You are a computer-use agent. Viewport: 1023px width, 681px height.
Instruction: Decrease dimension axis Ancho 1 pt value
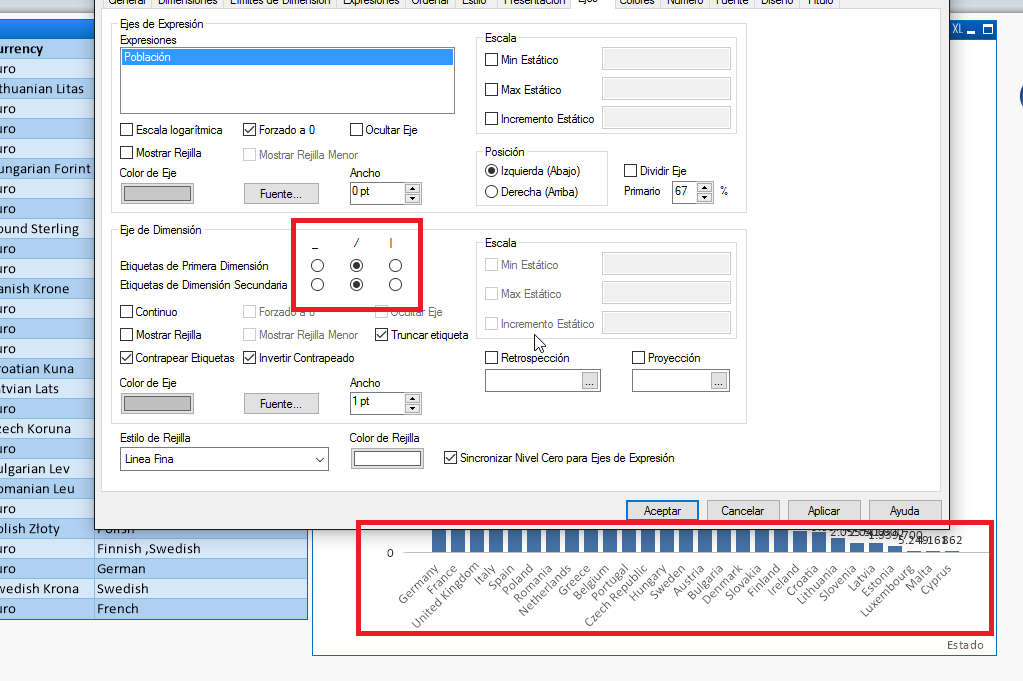tap(412, 408)
